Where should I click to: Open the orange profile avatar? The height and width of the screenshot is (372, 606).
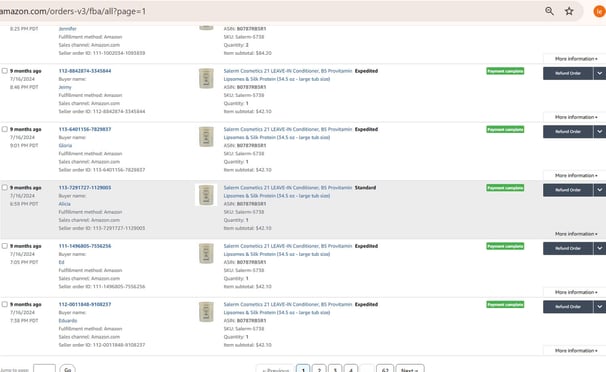599,11
